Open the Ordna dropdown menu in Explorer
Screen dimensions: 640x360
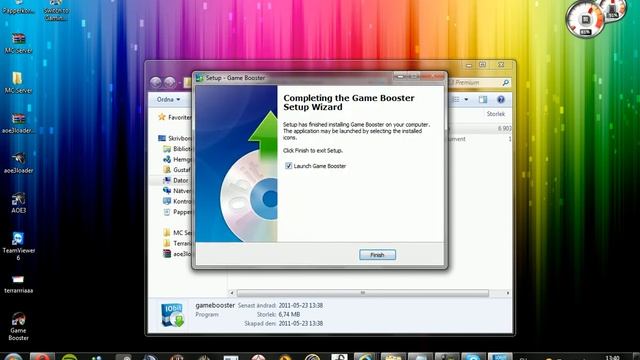tap(168, 100)
